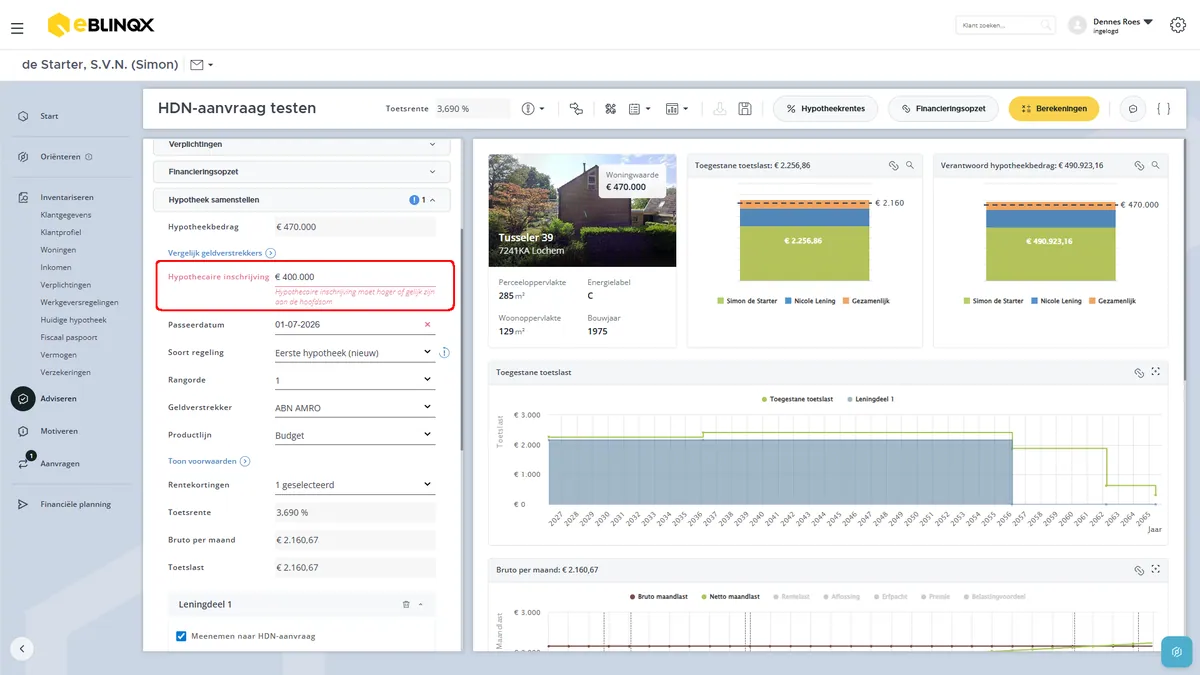Viewport: 1200px width, 675px height.
Task: Open Adviseren in the sidebar
Action: pos(58,399)
